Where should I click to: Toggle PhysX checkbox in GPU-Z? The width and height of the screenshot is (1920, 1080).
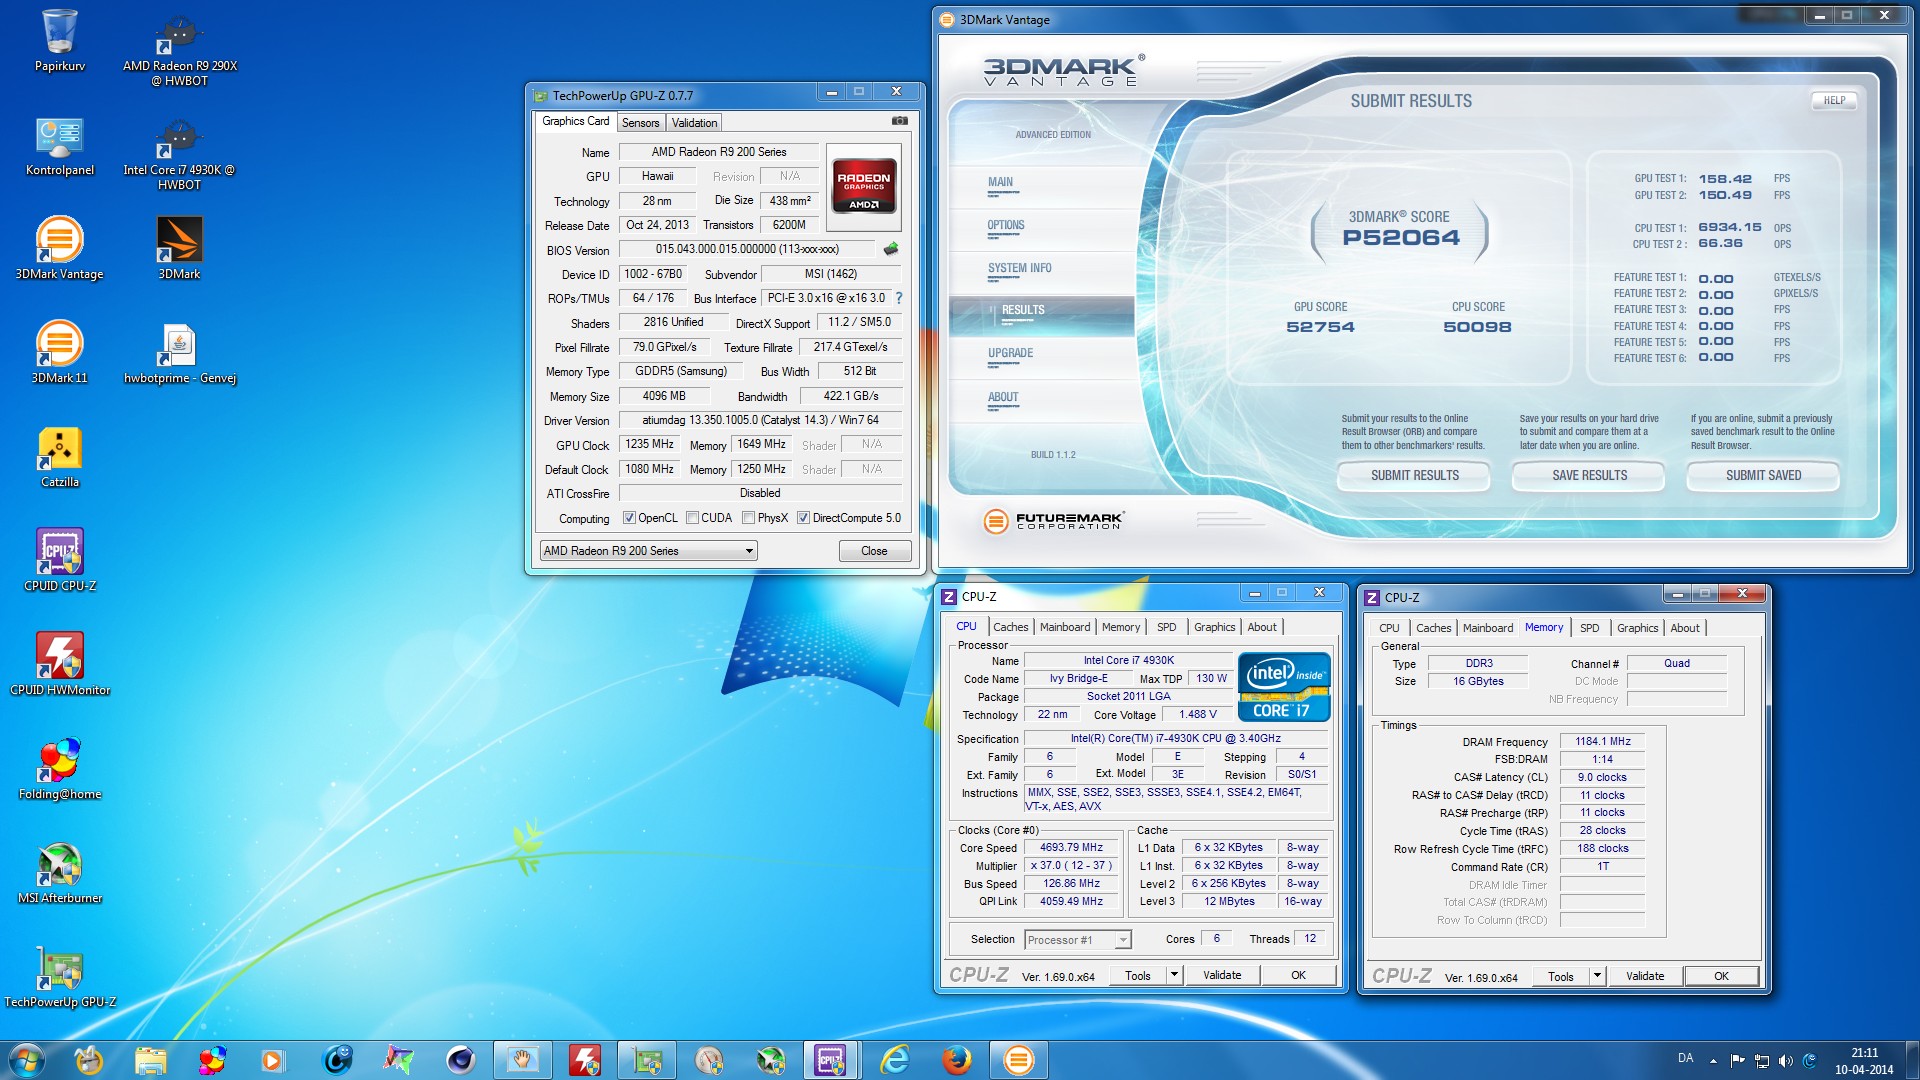(x=748, y=518)
